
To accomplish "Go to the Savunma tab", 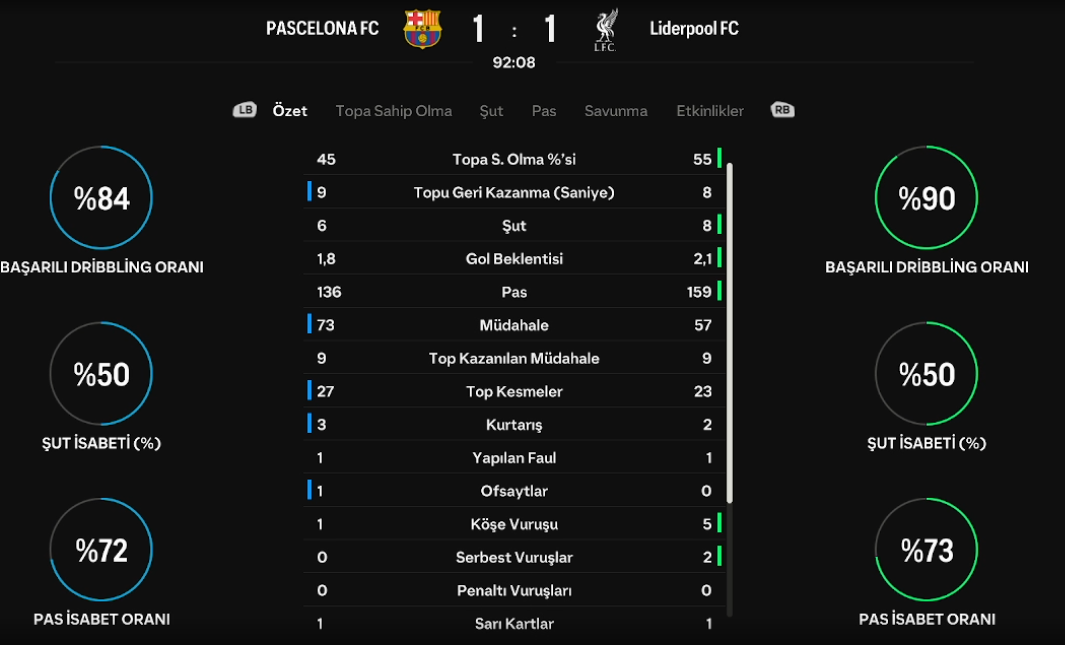I will pyautogui.click(x=616, y=111).
